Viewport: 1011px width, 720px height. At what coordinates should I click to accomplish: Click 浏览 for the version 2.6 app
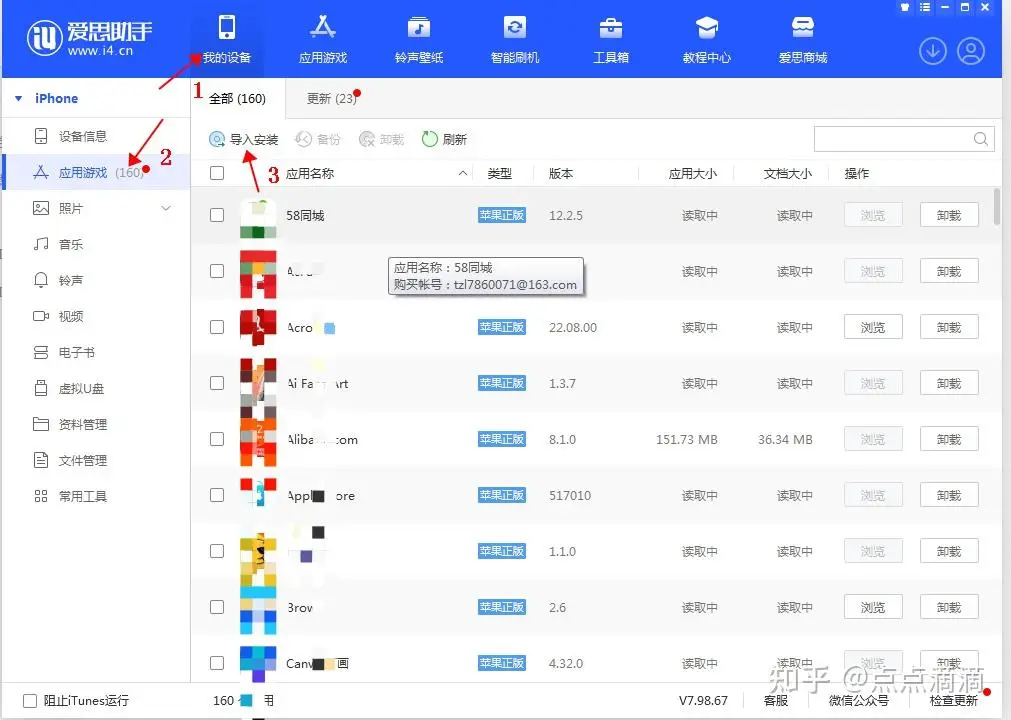coord(873,607)
